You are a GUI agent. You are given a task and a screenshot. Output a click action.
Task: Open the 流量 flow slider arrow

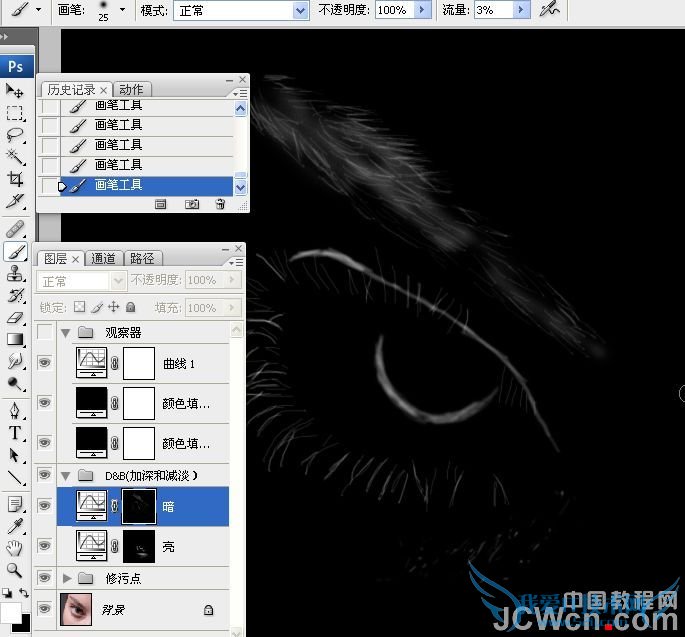click(x=521, y=10)
